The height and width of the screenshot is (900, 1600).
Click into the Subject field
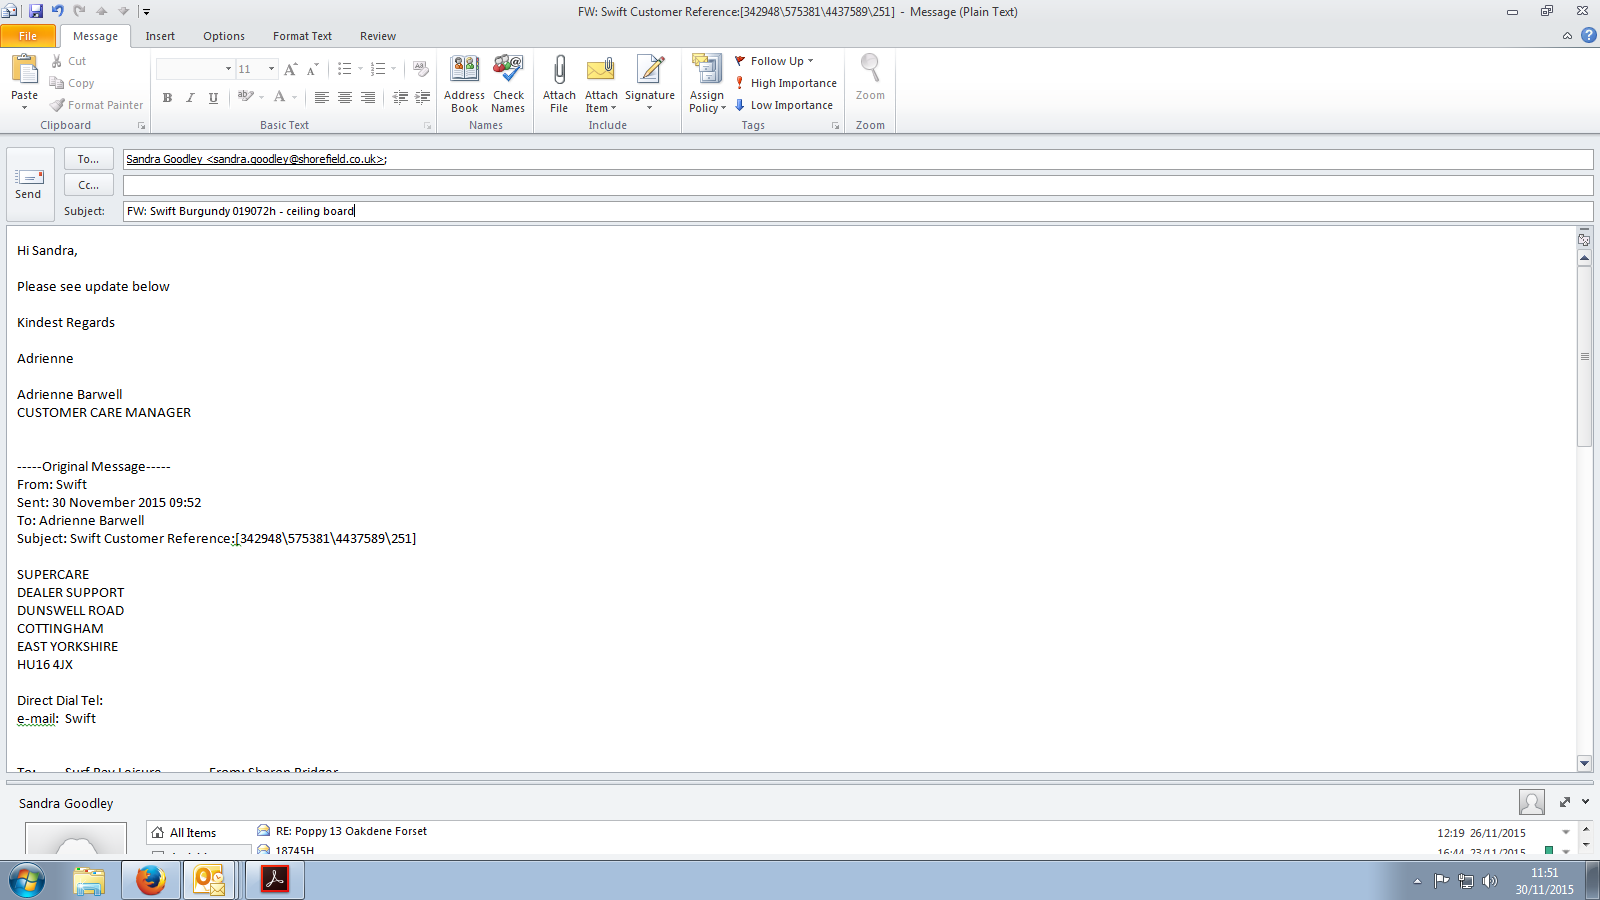pyautogui.click(x=858, y=211)
